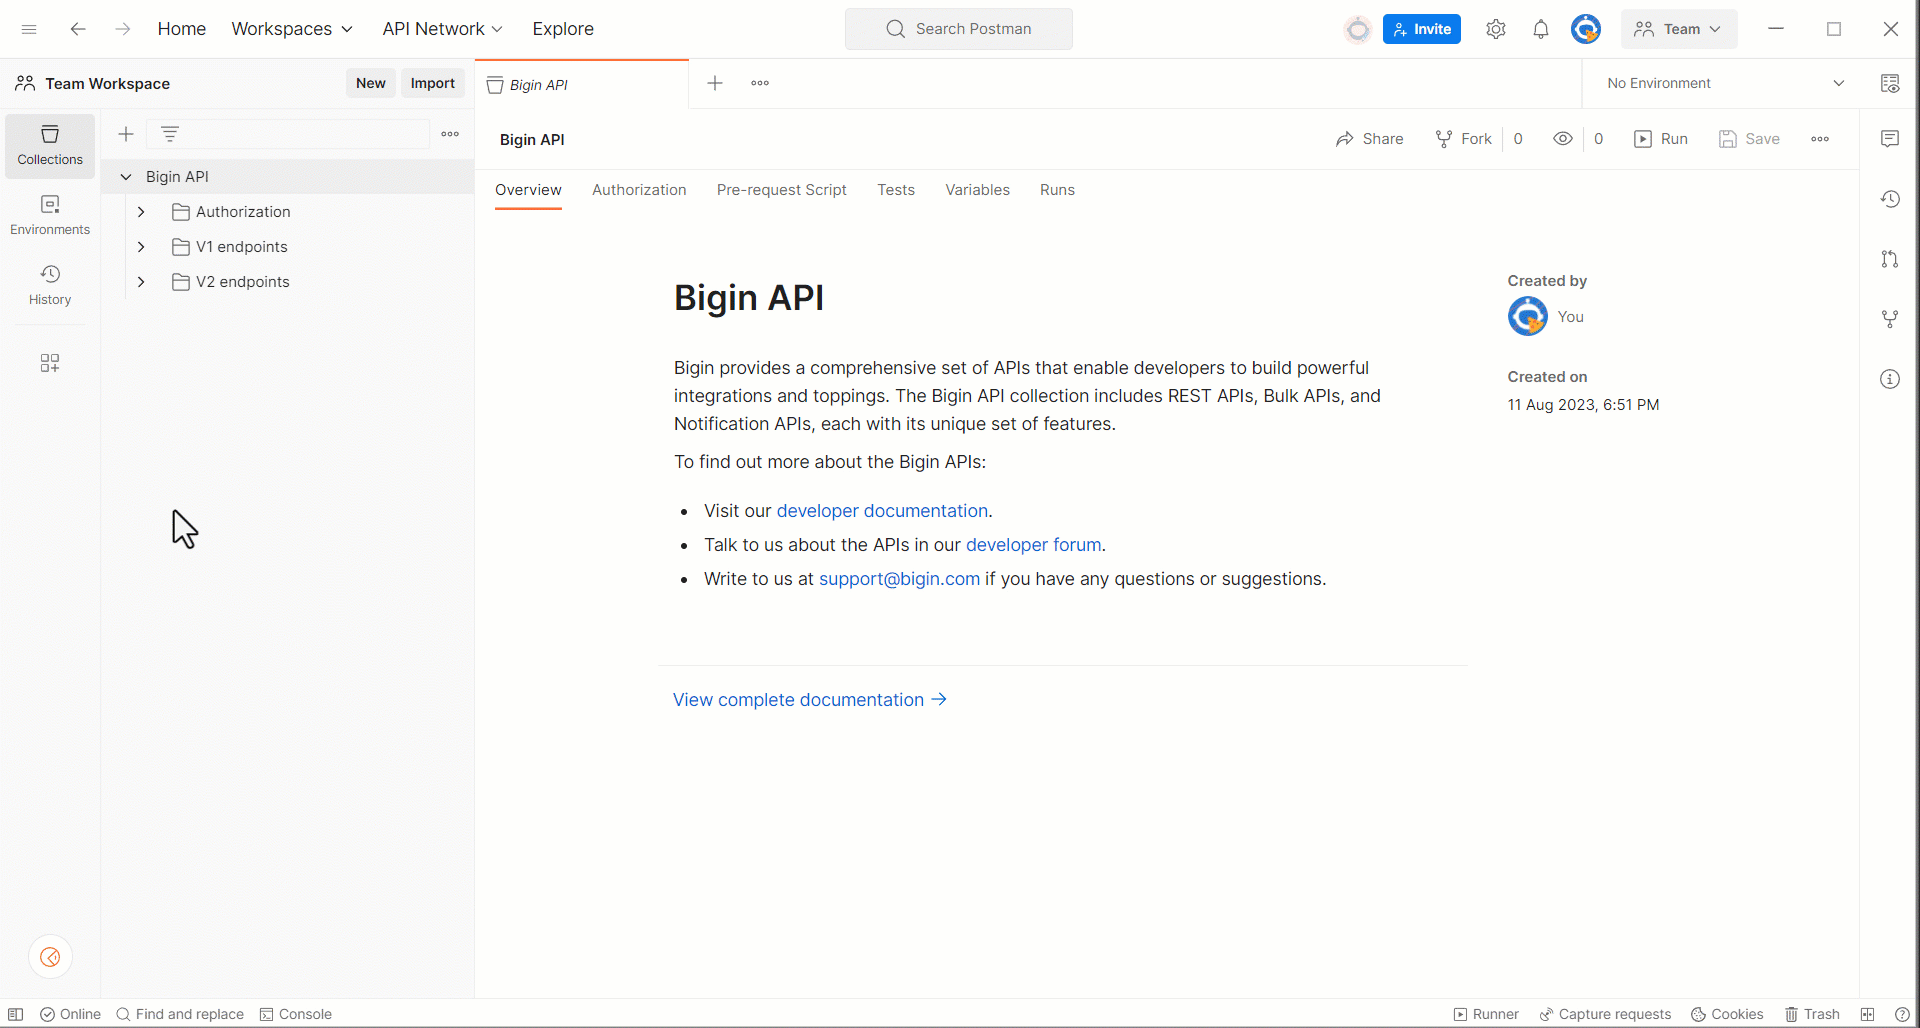Create new collection with plus icon

click(126, 134)
